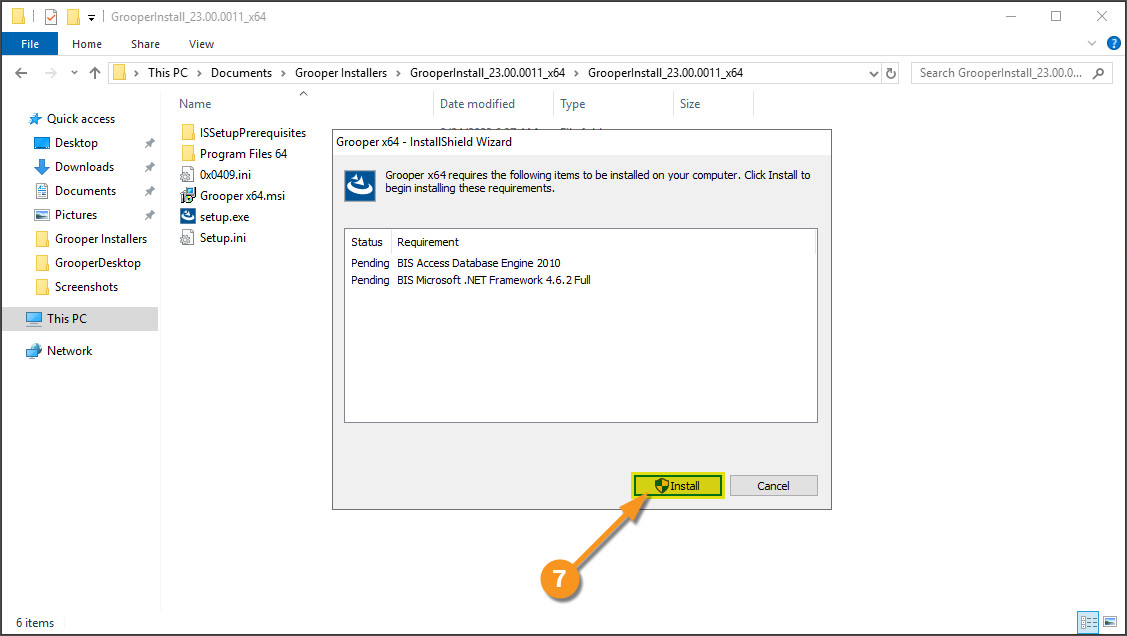Click the Status column header in wizard

click(368, 242)
